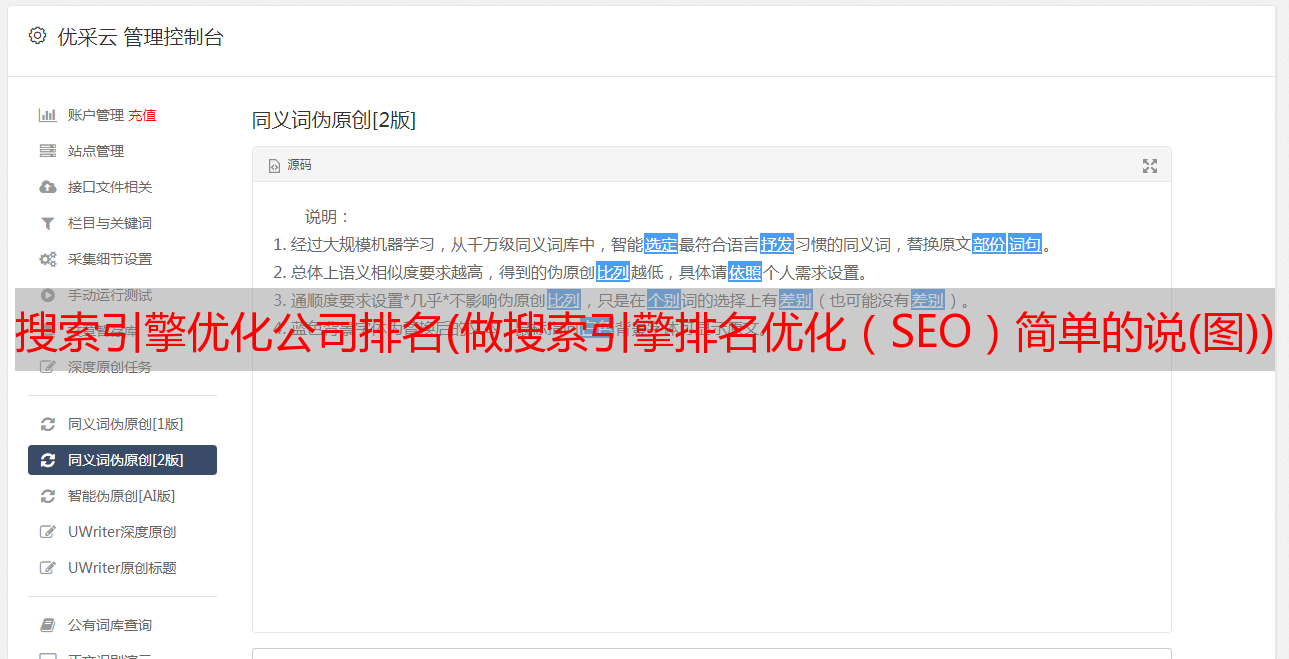Click the highlighted word 依照 in editor

point(745,272)
